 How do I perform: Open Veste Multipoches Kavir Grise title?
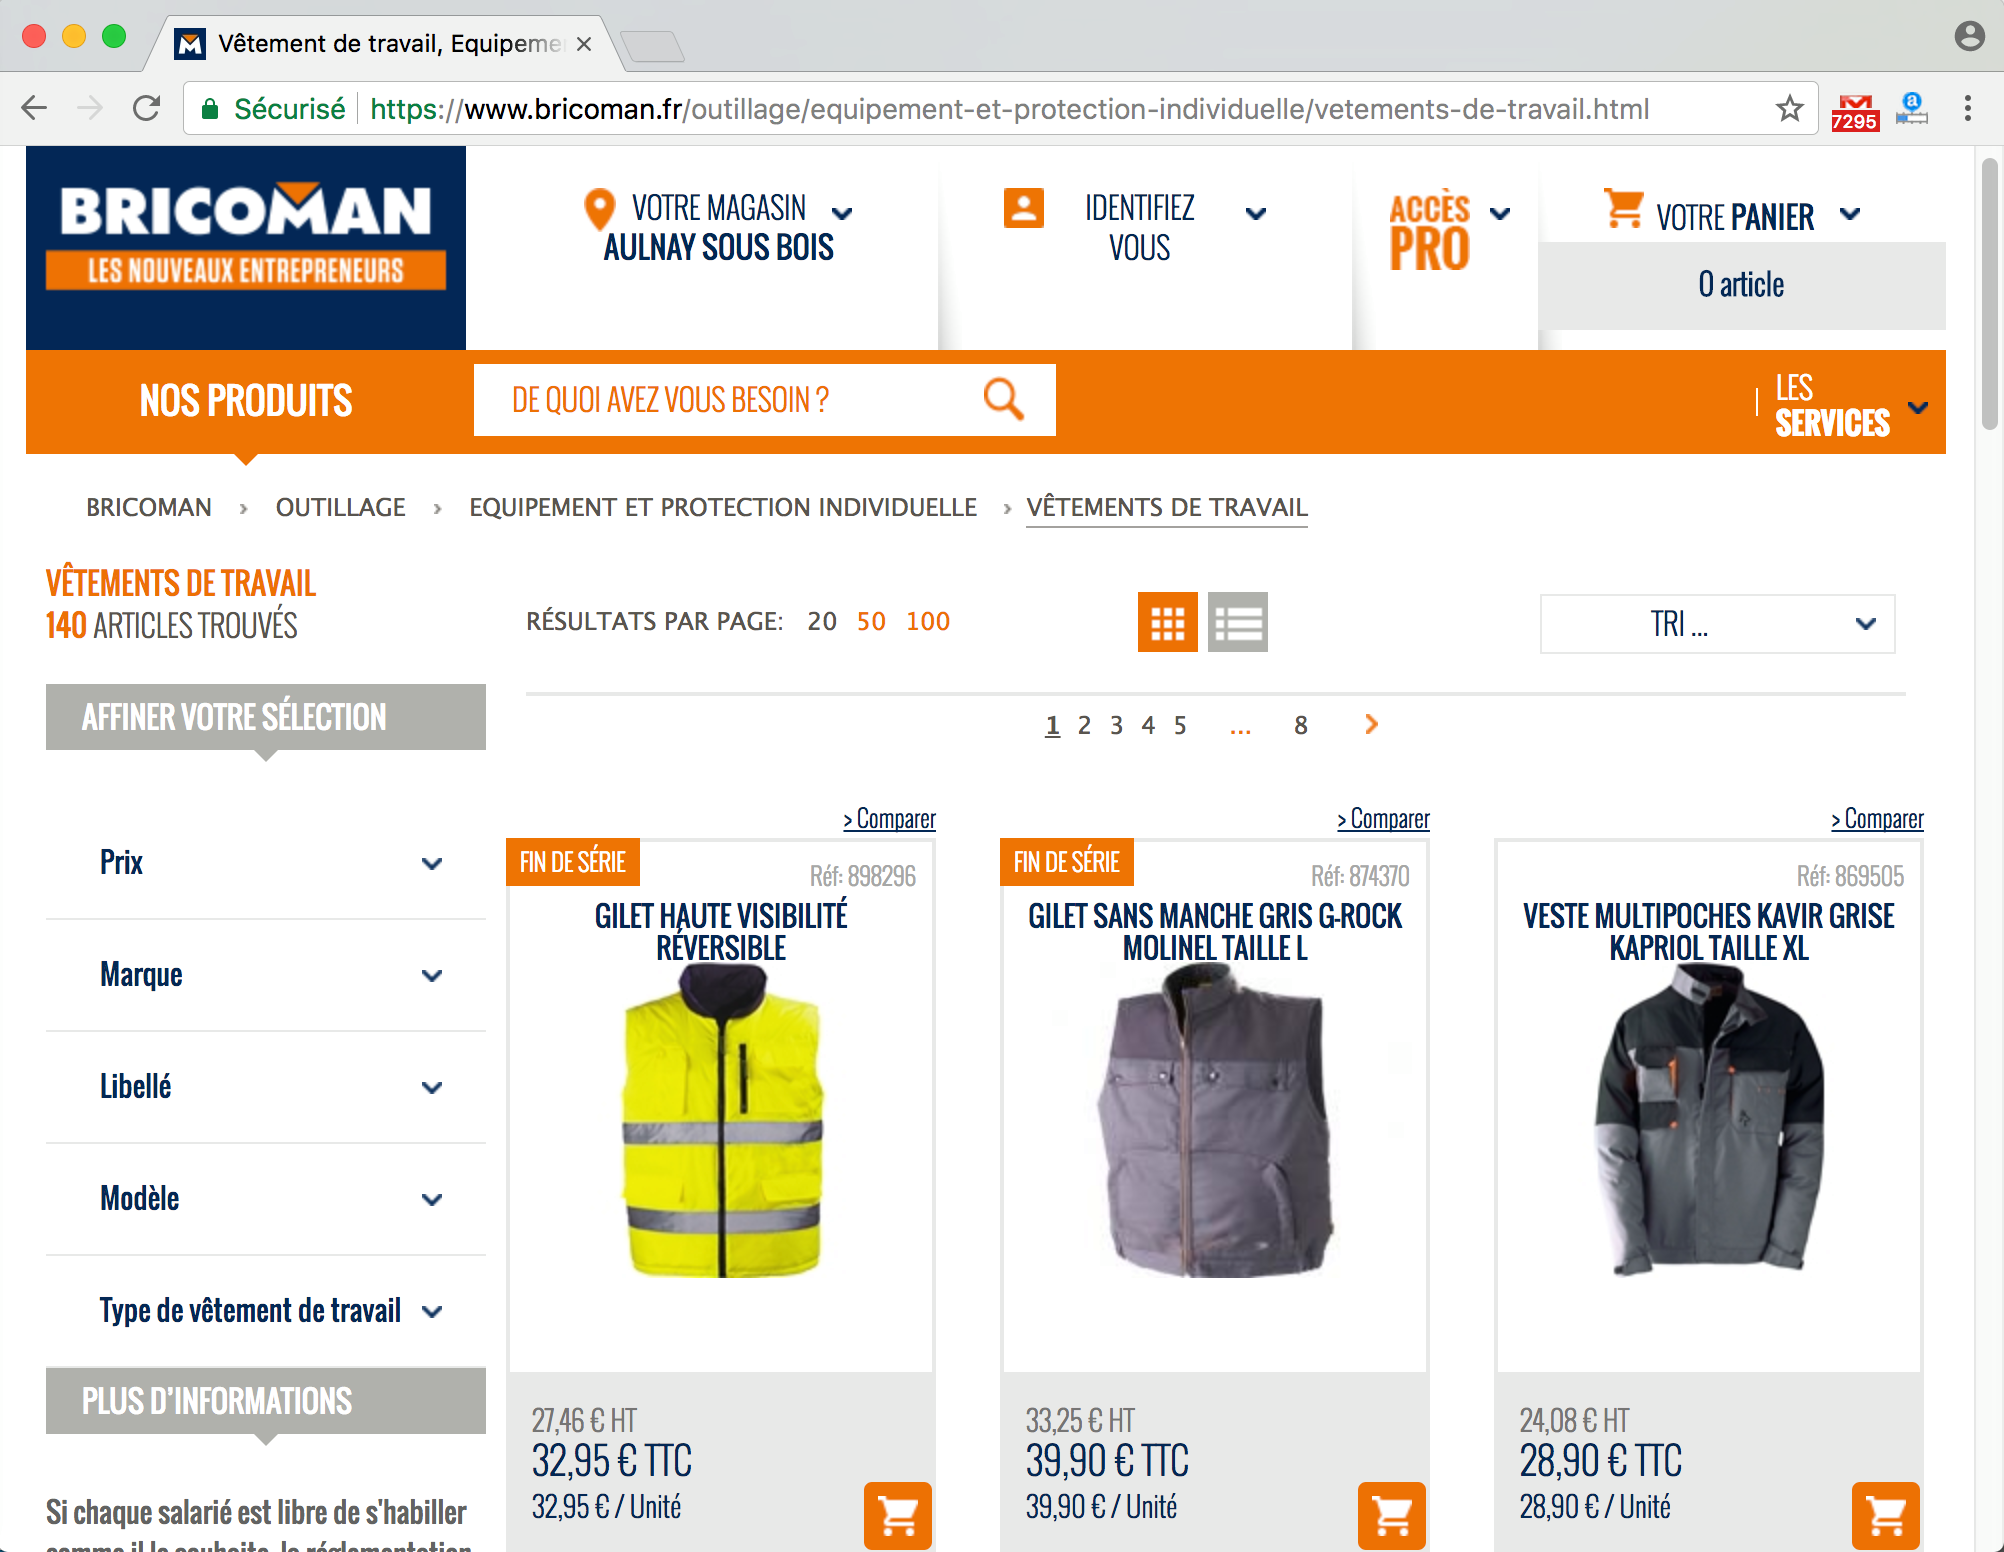[1709, 931]
